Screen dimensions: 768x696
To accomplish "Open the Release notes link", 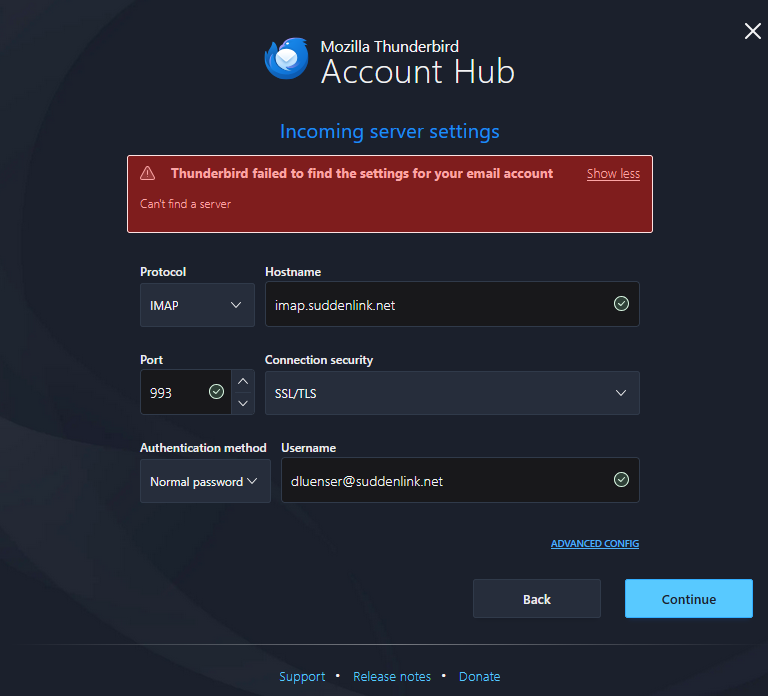I will click(x=392, y=676).
